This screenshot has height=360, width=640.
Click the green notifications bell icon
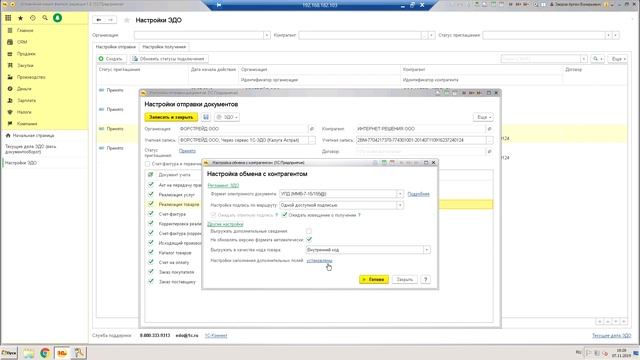(x=58, y=18)
